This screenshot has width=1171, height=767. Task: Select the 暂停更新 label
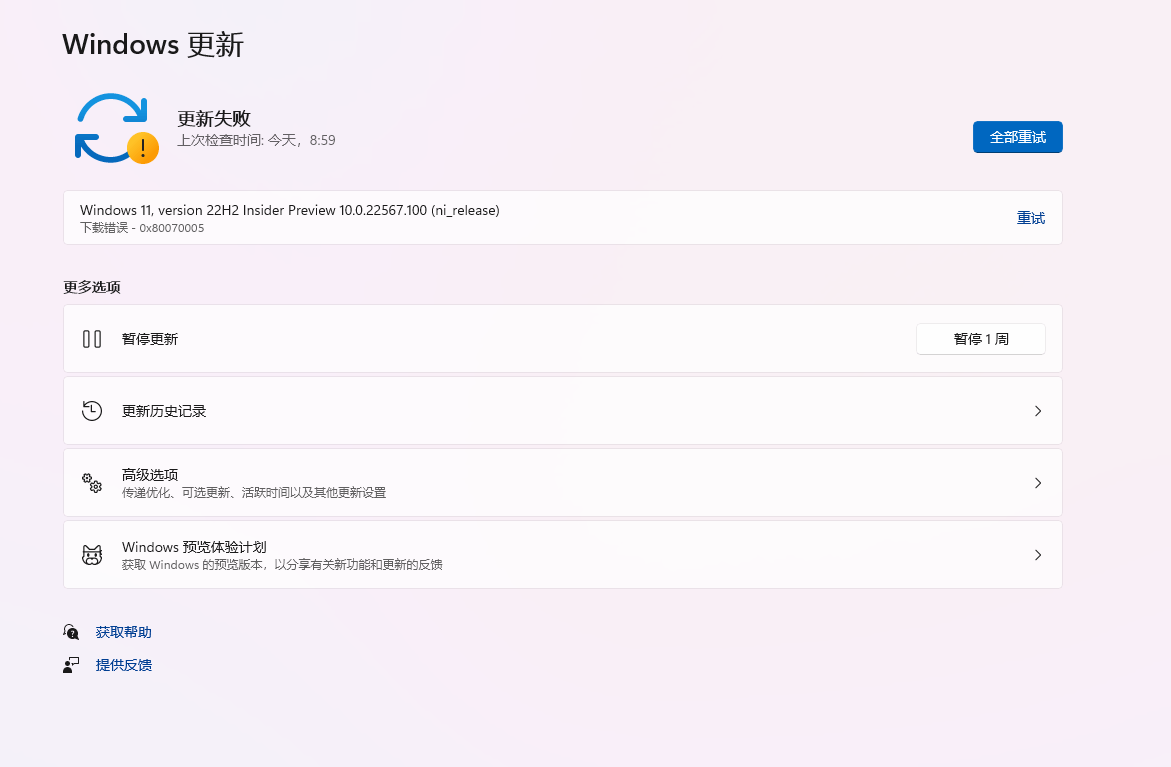tap(150, 339)
